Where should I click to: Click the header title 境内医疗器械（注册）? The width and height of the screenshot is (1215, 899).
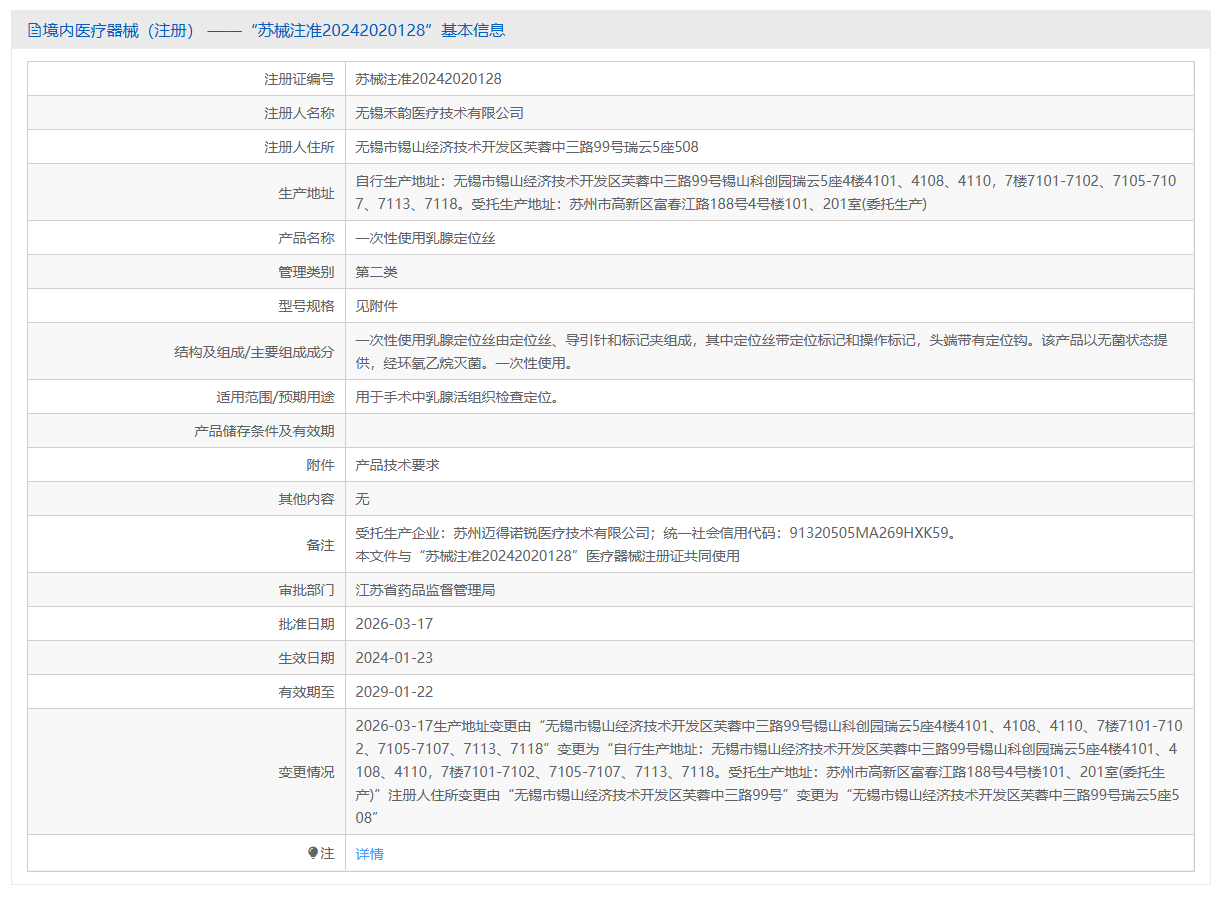click(119, 30)
